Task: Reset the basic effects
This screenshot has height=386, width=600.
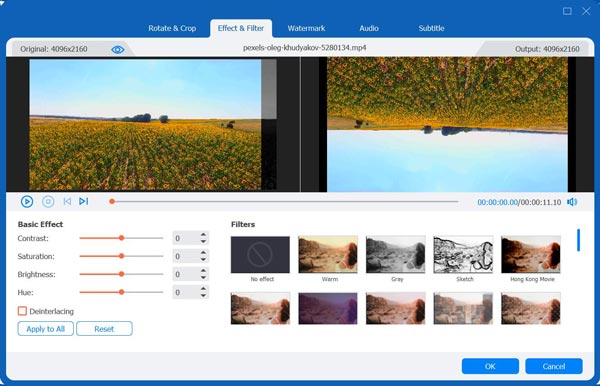Action: [x=104, y=329]
